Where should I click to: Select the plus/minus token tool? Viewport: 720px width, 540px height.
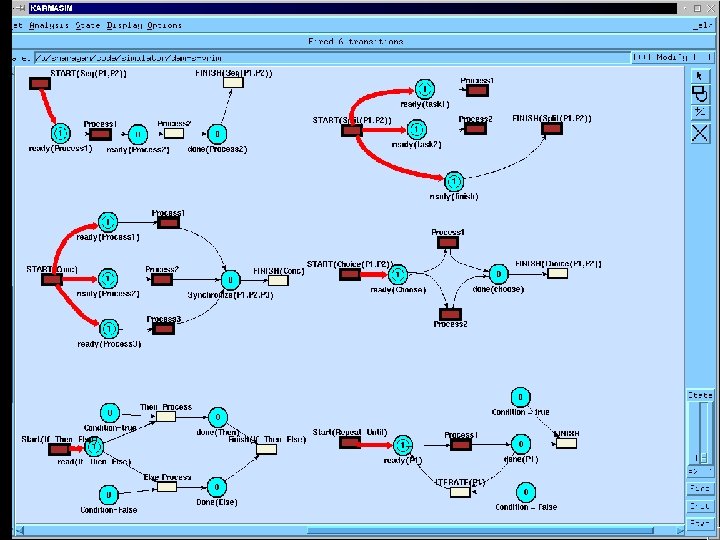[x=699, y=113]
